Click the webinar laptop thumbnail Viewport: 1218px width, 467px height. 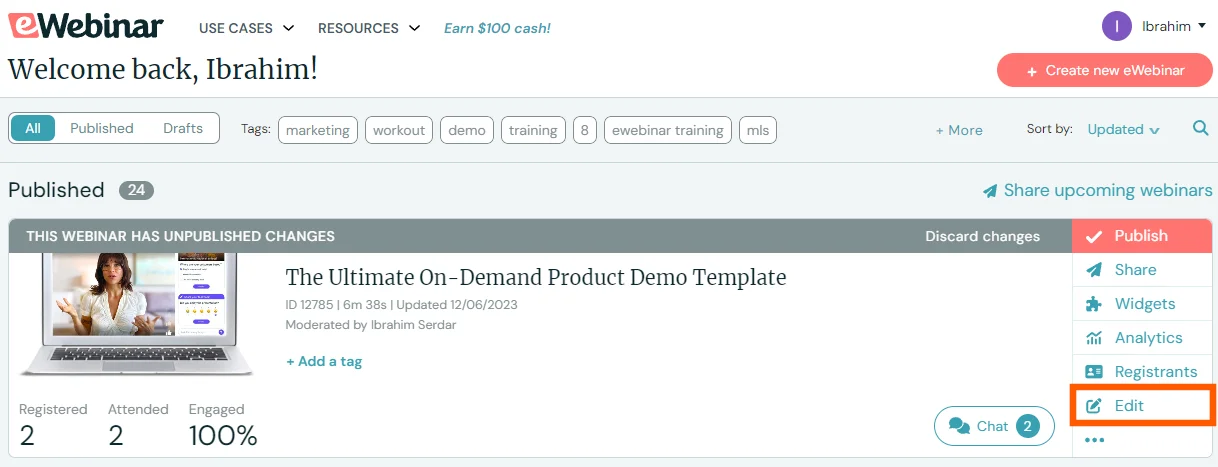coord(137,314)
